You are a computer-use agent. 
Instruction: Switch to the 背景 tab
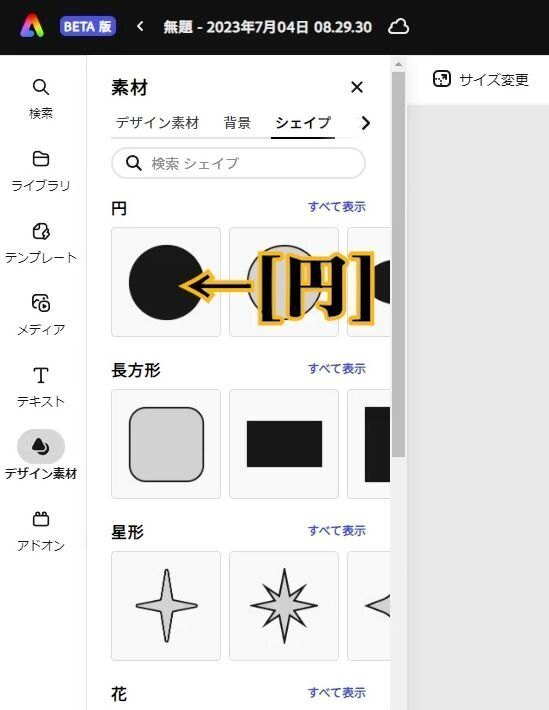[237, 123]
